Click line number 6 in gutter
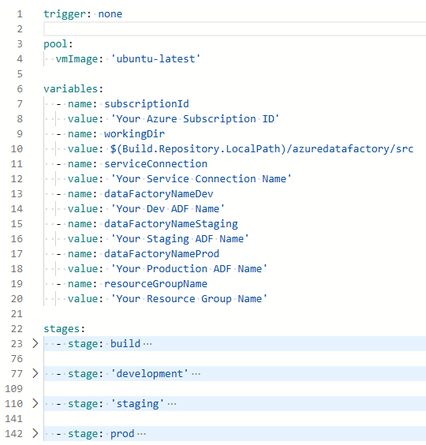This screenshot has width=426, height=445. coord(20,89)
